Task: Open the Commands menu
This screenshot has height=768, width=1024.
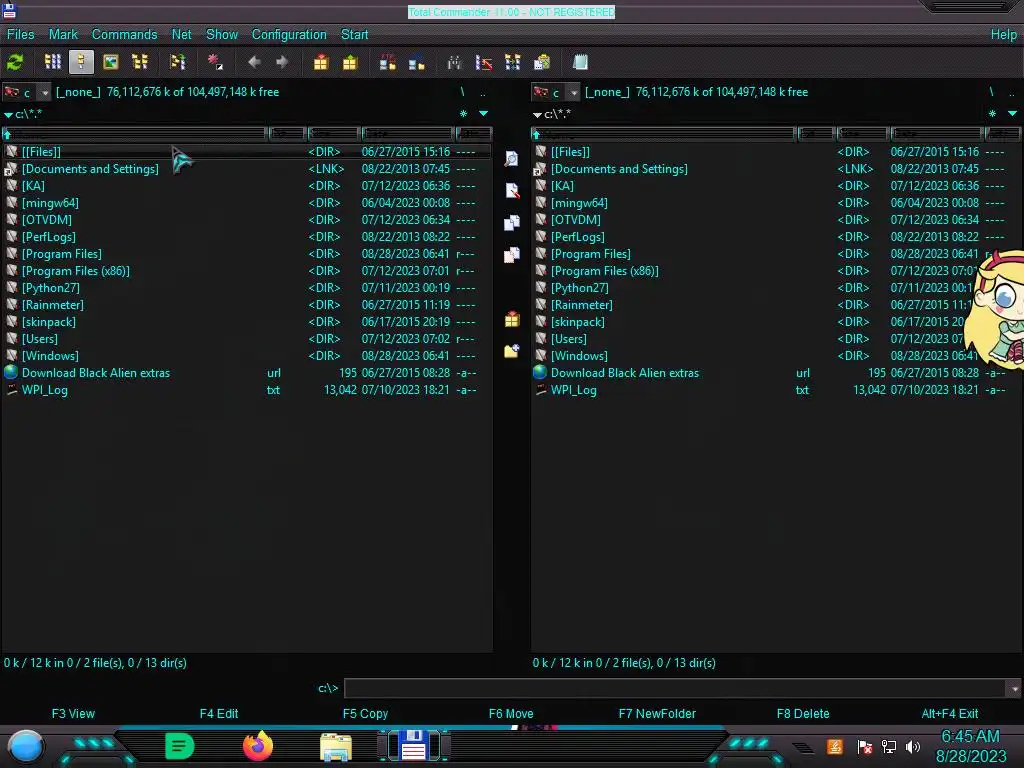Action: pos(124,35)
